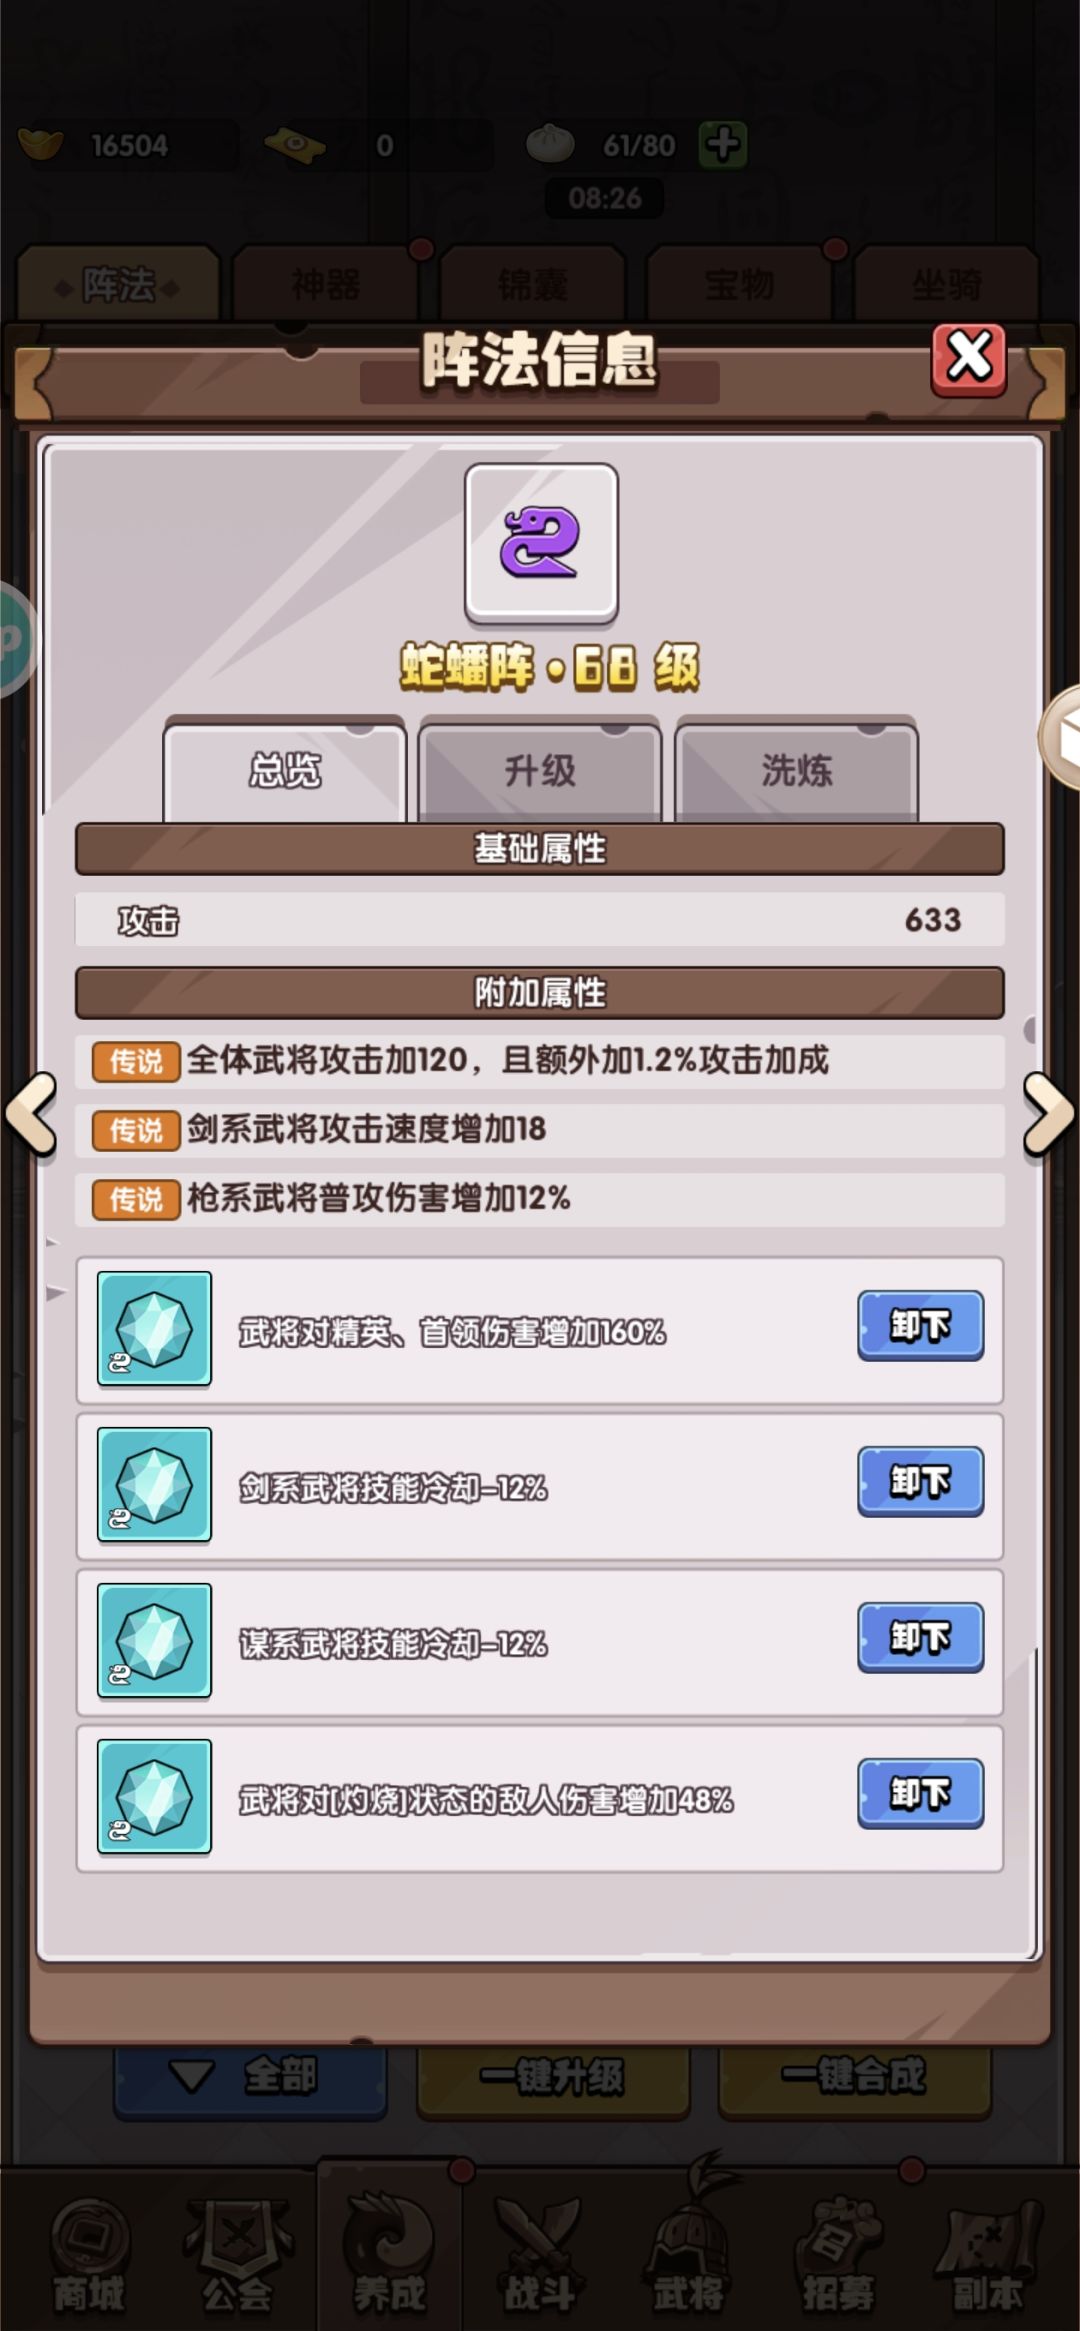Close the 阵法信息 dialog
Image resolution: width=1080 pixels, height=2331 pixels.
pos(969,360)
